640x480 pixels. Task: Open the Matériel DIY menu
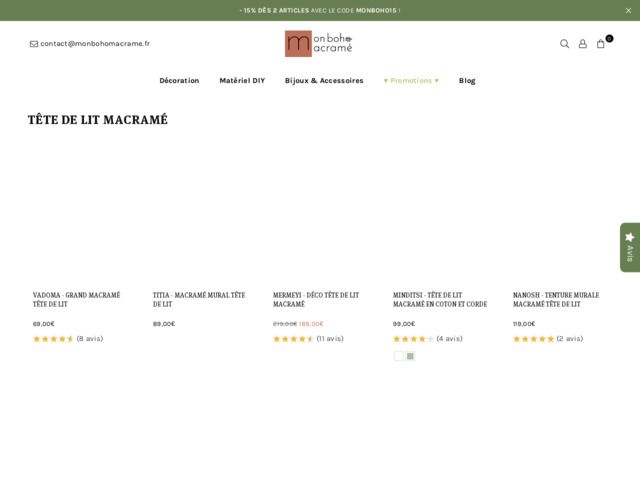(x=242, y=81)
